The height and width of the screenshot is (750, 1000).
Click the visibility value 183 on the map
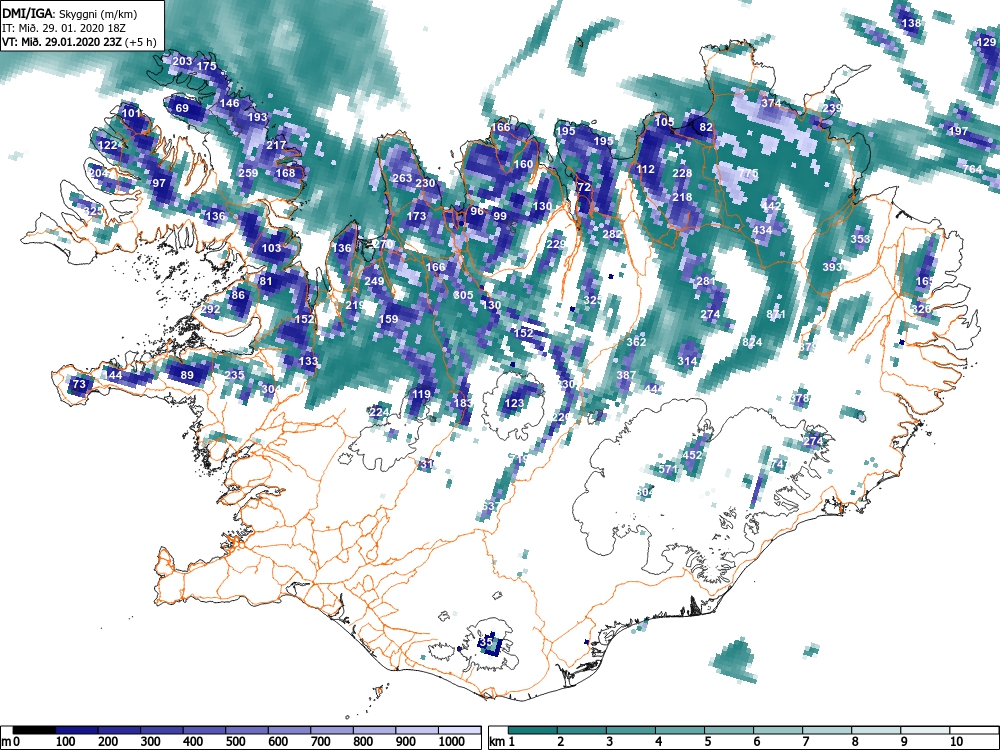463,403
